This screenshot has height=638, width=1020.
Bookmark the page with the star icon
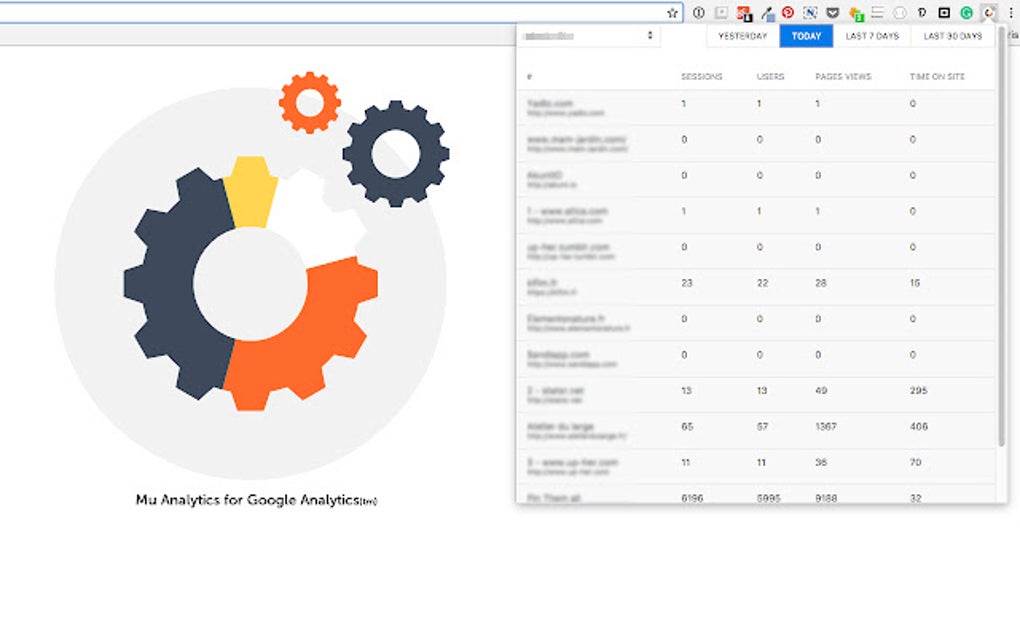674,9
